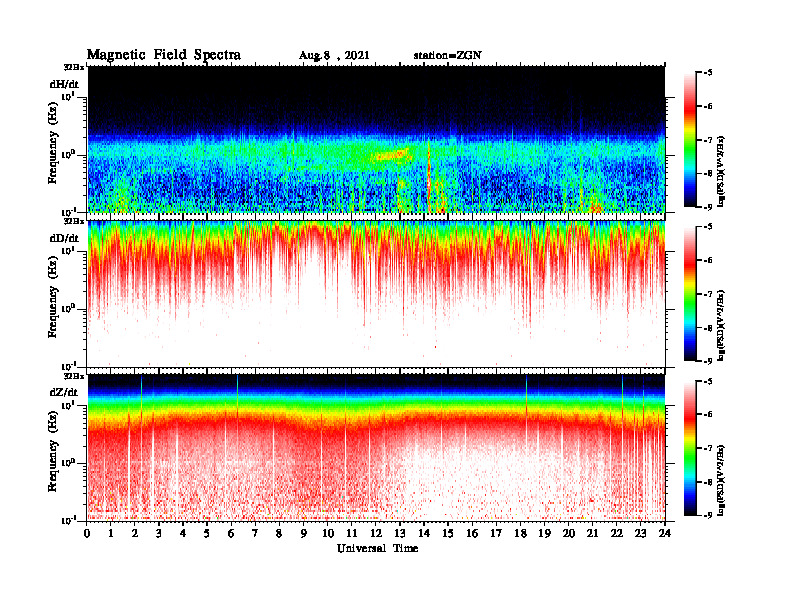Click the hour tick label "9"
This screenshot has height=612, width=792.
(304, 533)
